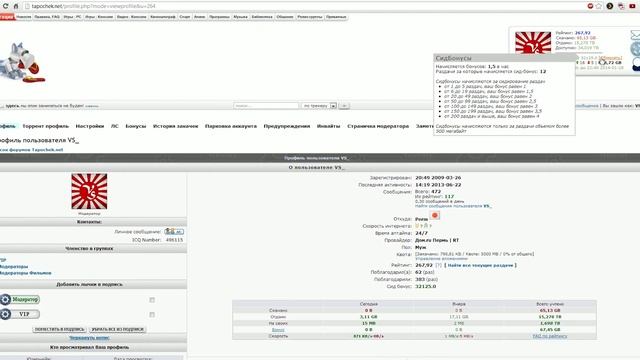Reload the page with the refresh icon
This screenshot has width=640, height=360.
pos(5,6)
